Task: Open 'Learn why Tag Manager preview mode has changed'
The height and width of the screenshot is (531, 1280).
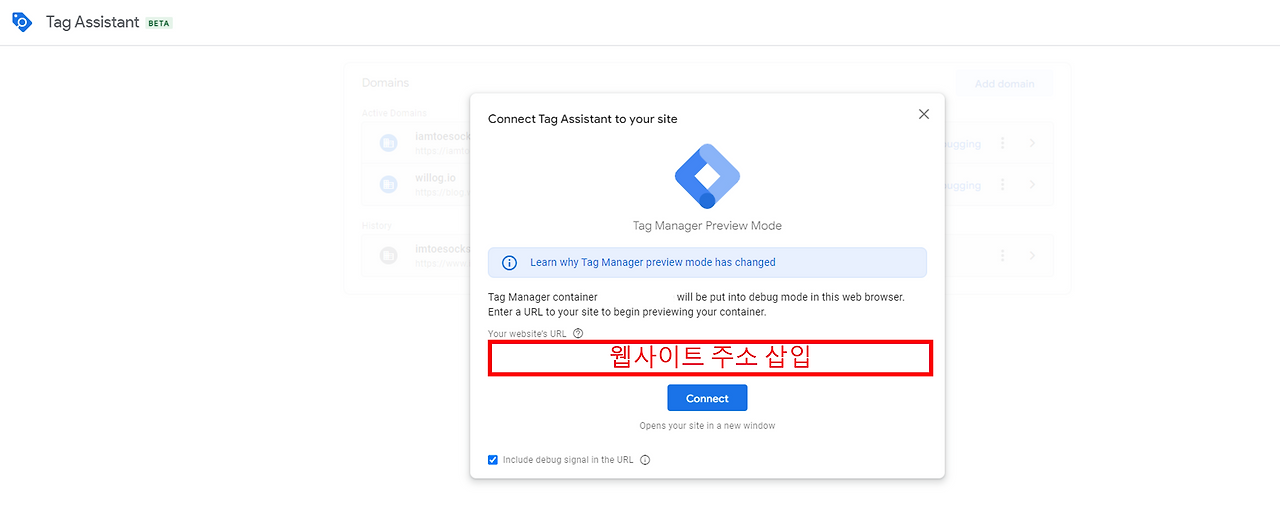Action: 653,263
